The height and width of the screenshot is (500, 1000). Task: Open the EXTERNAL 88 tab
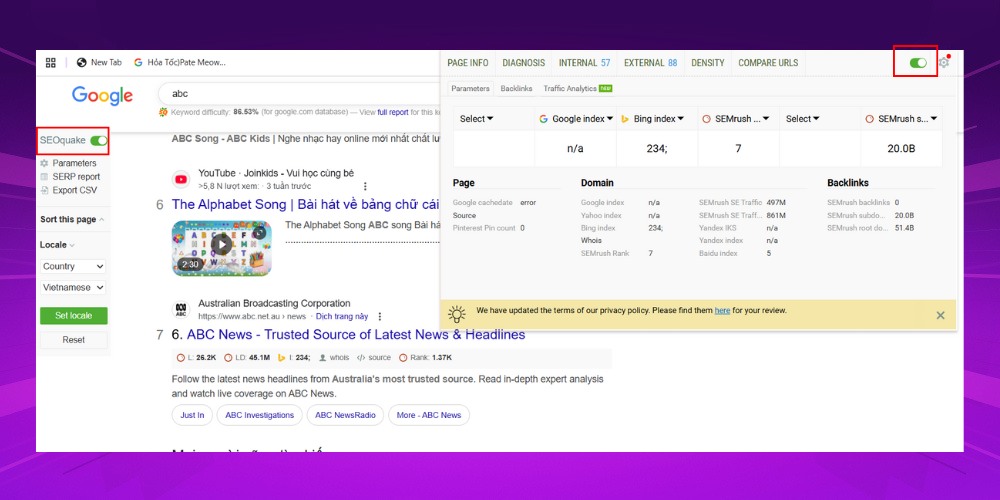coord(651,62)
